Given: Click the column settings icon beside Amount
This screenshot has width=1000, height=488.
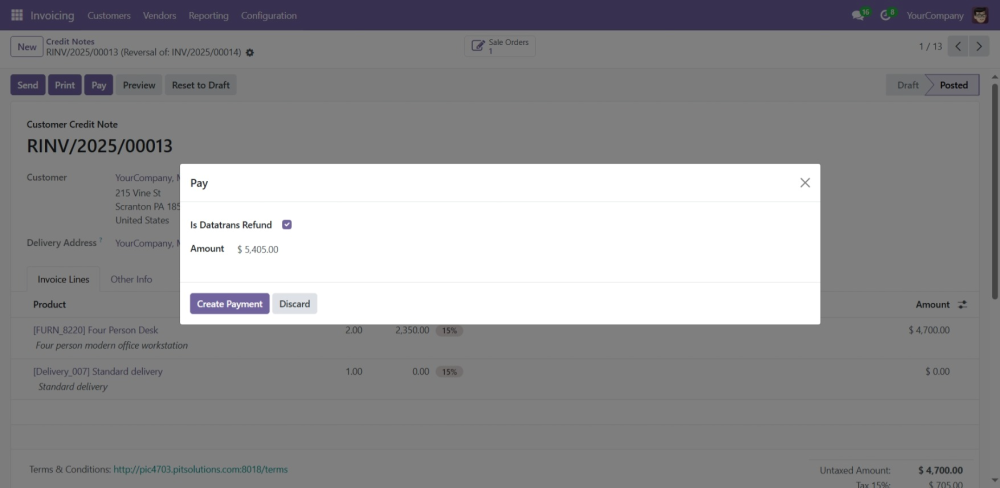Looking at the screenshot, I should [x=963, y=304].
